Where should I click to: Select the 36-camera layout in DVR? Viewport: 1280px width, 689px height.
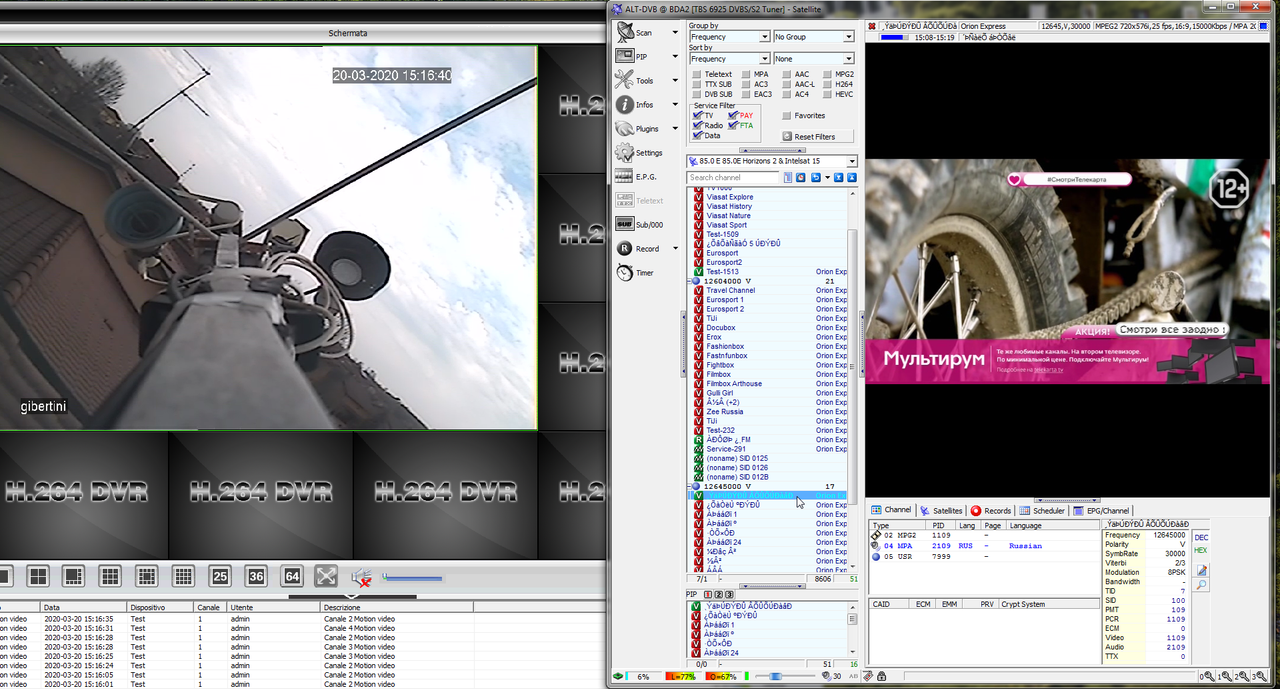256,576
